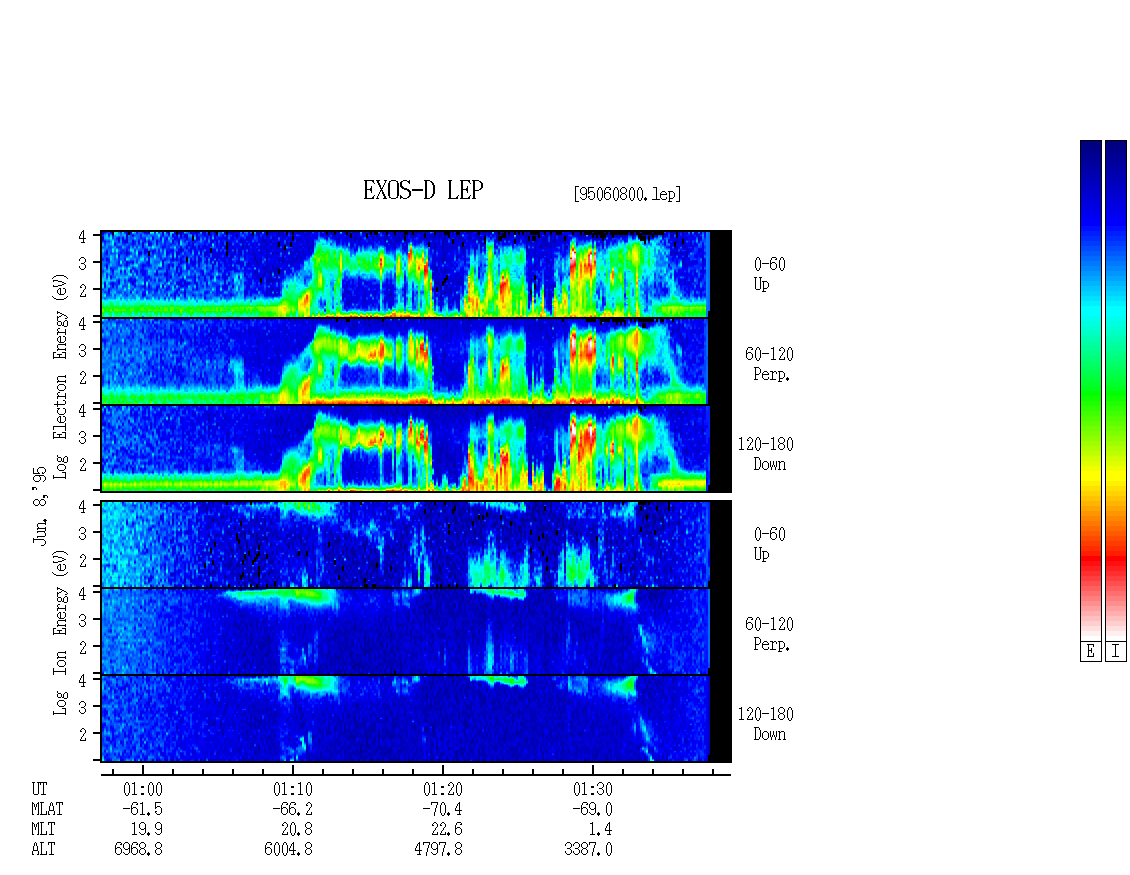Click the MLAT value '-61.5'
Viewport: 1130px width, 875px height.
point(142,809)
